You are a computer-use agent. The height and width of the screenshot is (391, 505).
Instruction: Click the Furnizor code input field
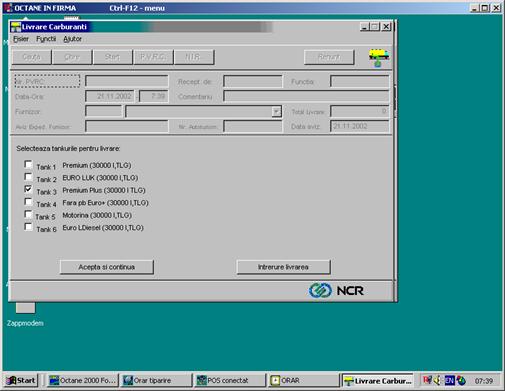104,111
